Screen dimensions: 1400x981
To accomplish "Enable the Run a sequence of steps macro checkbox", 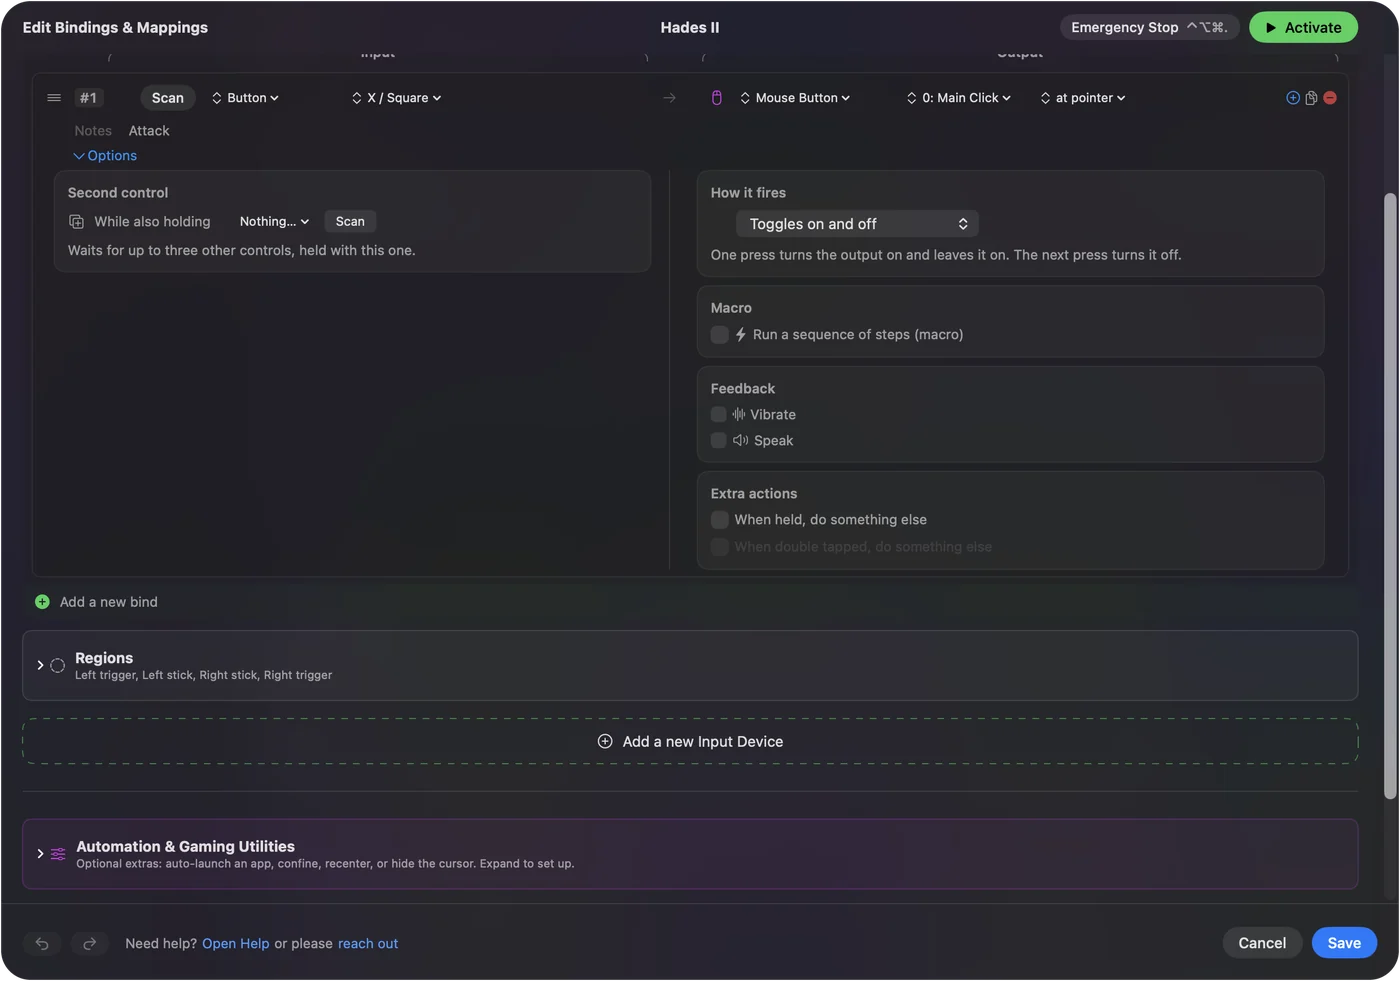I will click(x=719, y=335).
